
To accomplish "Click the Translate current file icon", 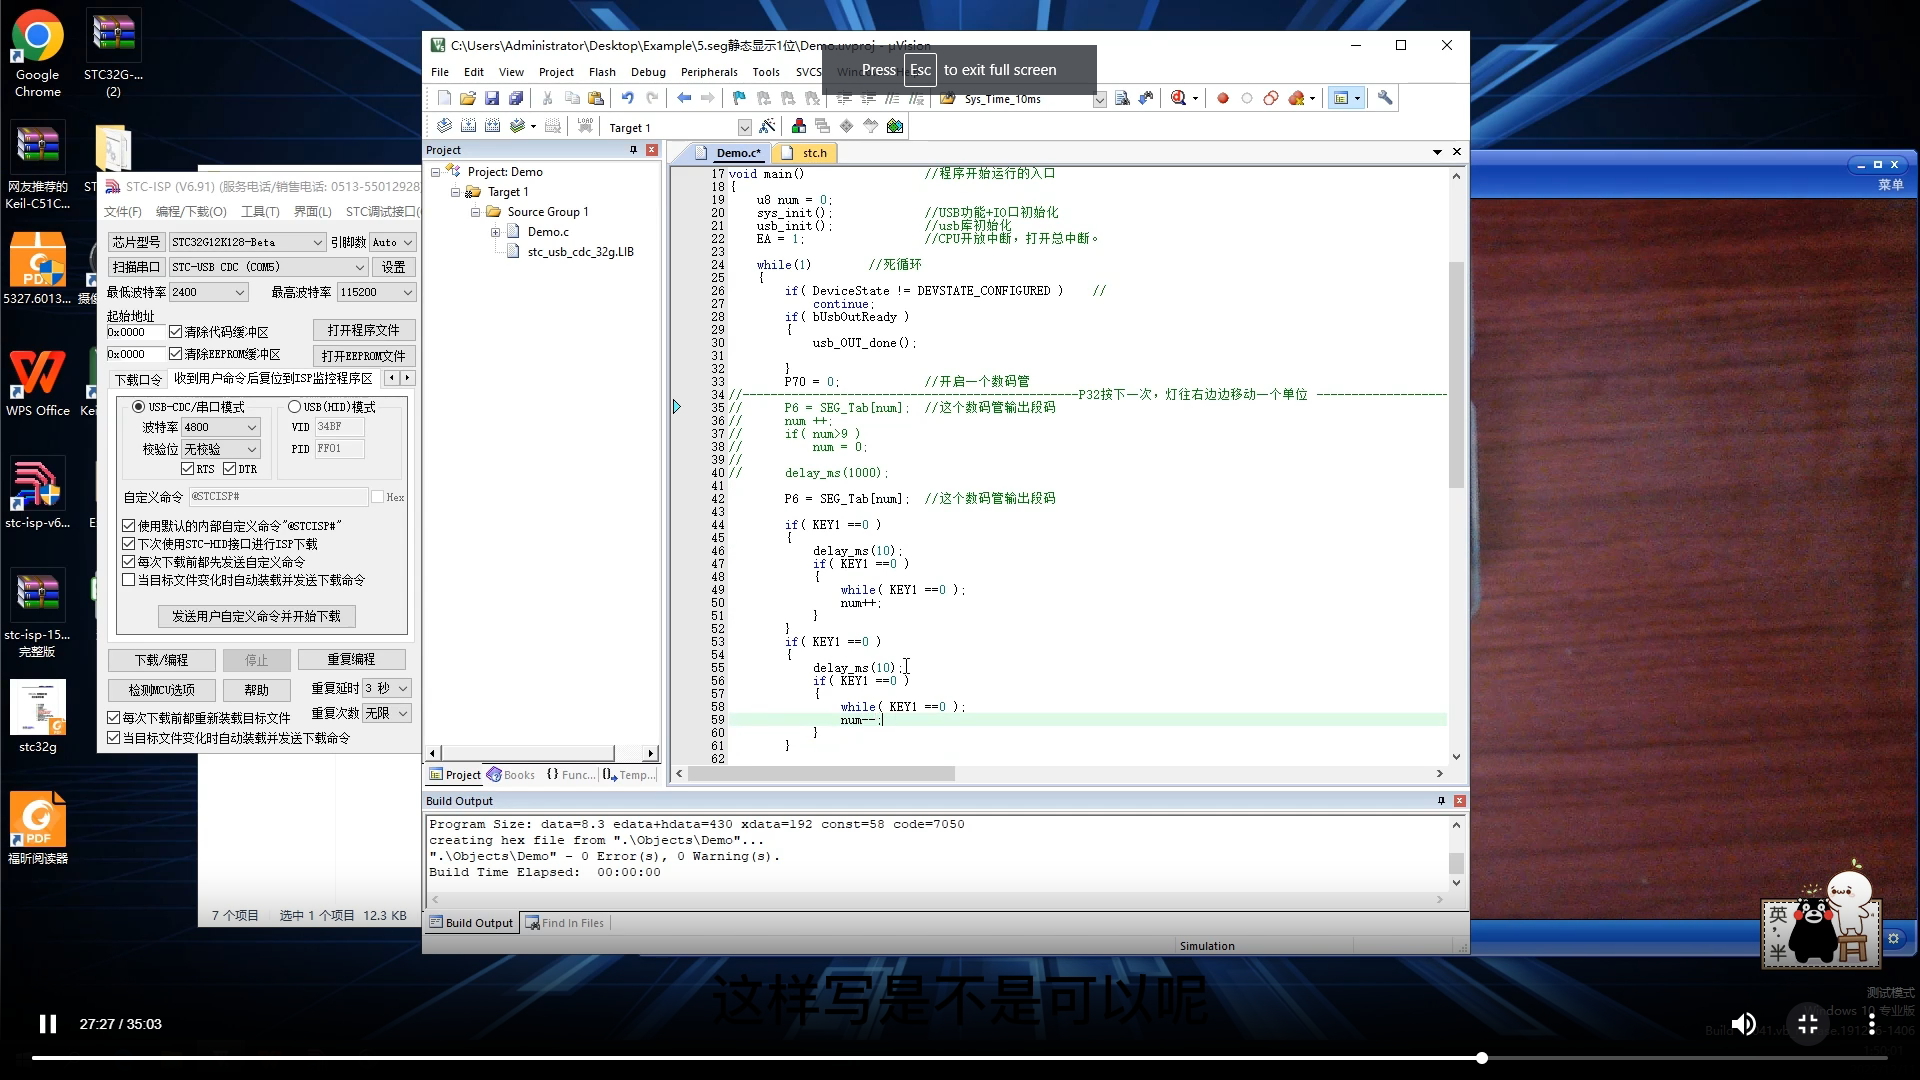I will (x=444, y=126).
